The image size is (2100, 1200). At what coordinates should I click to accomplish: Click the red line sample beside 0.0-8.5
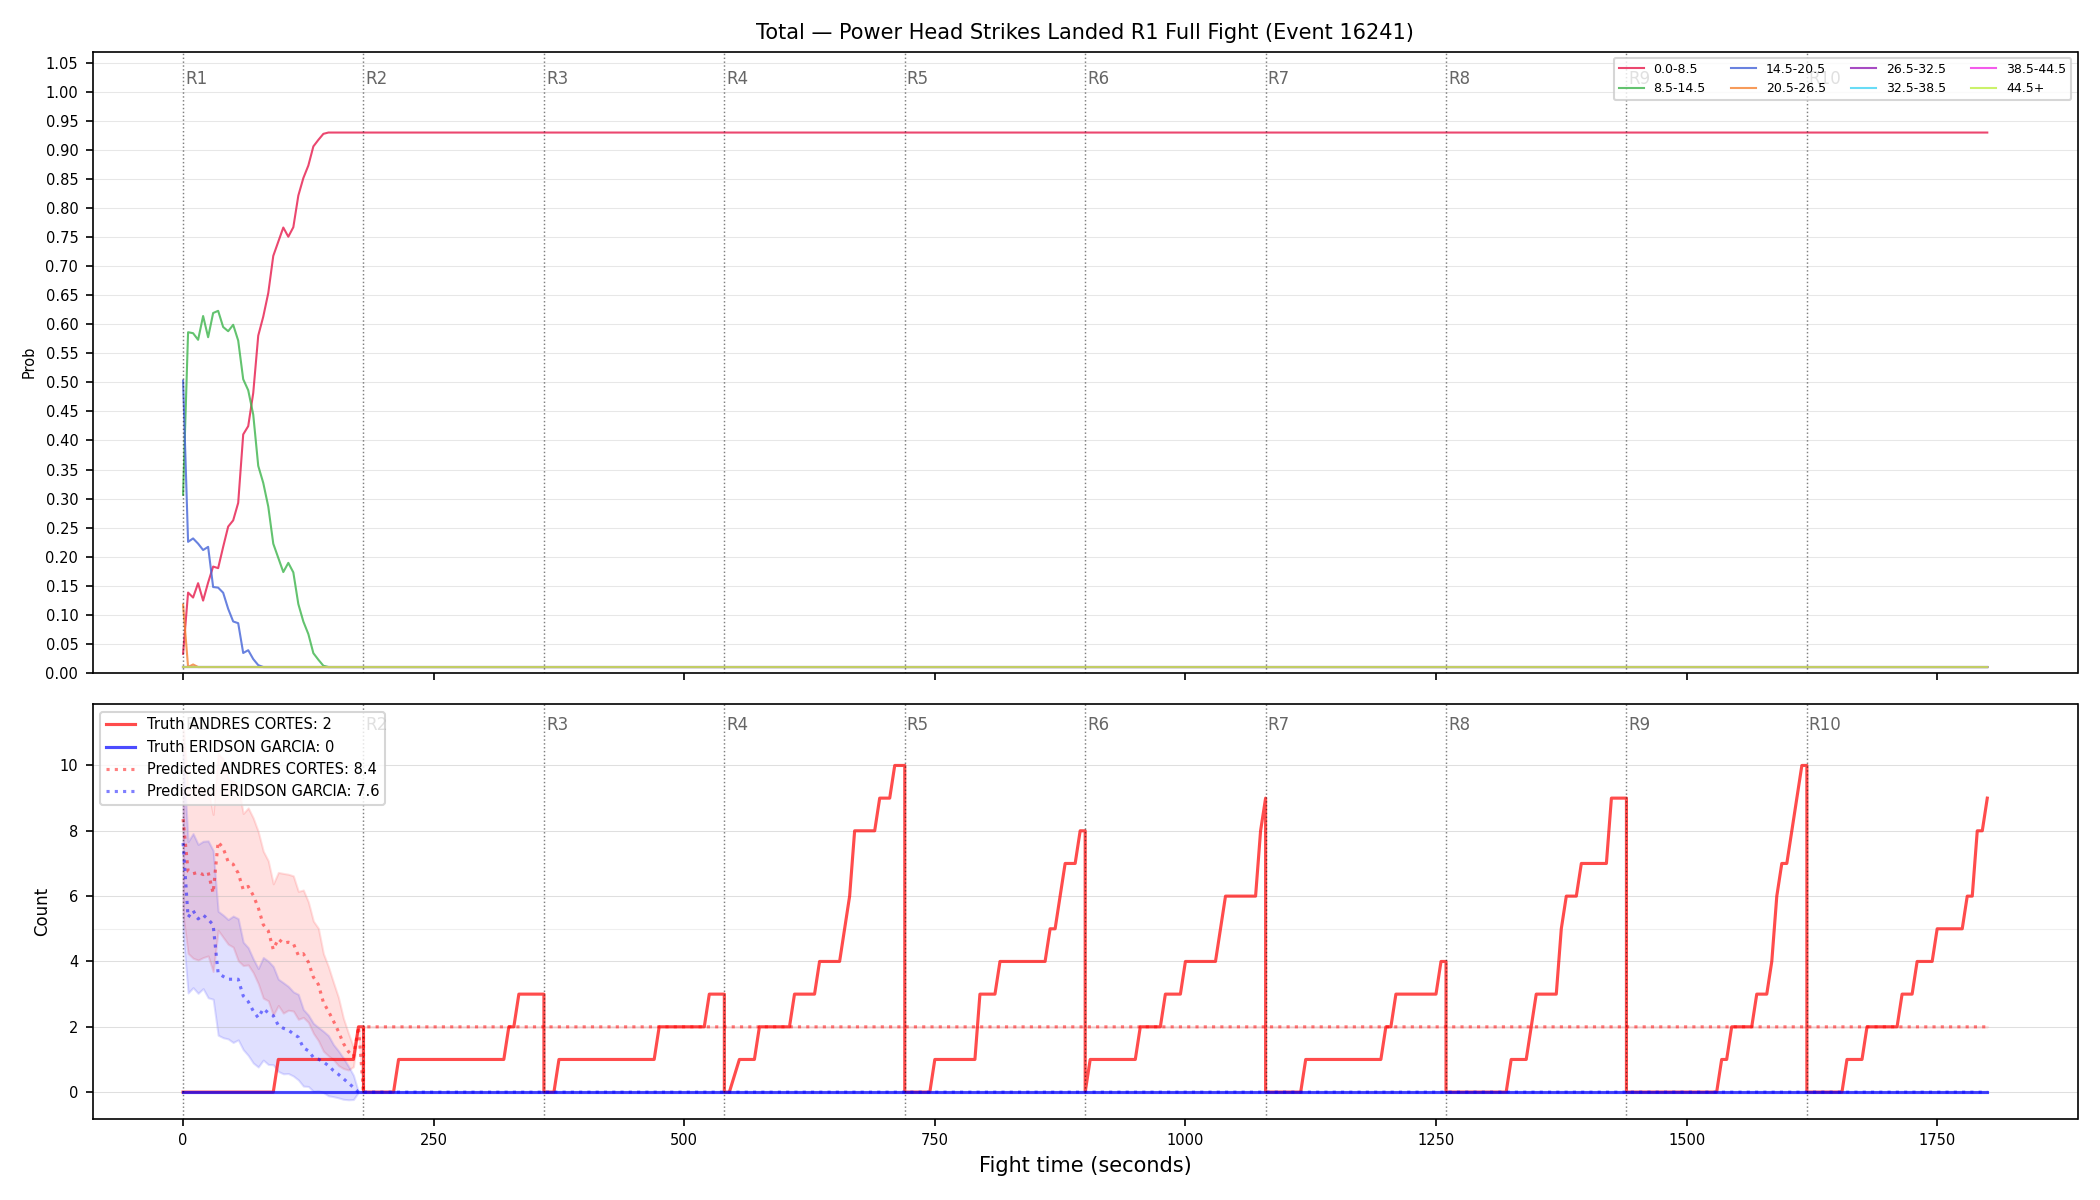[x=1632, y=69]
